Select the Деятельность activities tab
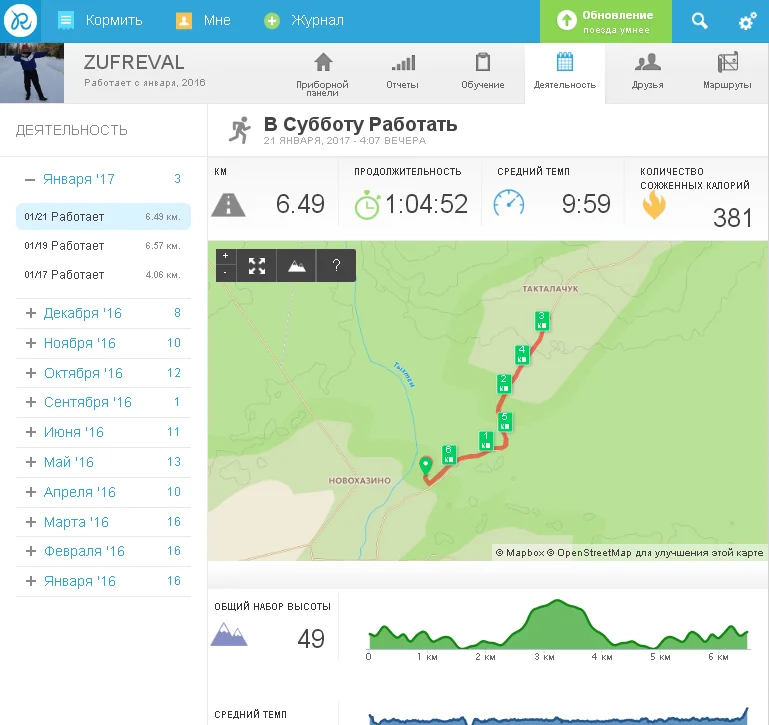The height and width of the screenshot is (725, 769). tap(564, 72)
